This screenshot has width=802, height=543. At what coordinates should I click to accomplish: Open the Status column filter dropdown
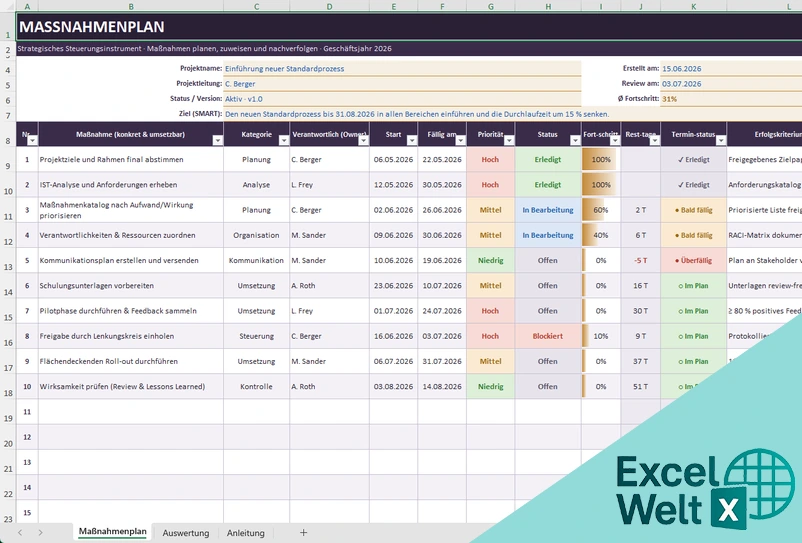pos(575,141)
